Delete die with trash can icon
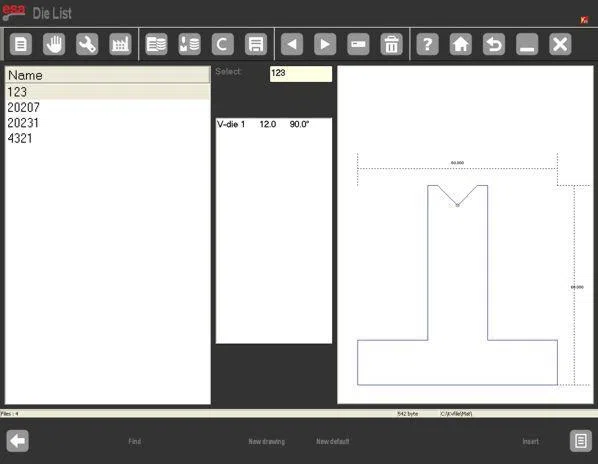 coord(391,44)
